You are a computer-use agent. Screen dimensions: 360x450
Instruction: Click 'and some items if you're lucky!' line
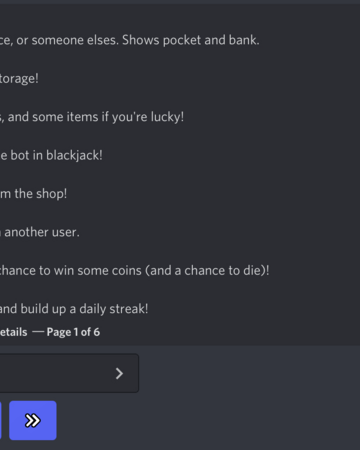(x=96, y=117)
